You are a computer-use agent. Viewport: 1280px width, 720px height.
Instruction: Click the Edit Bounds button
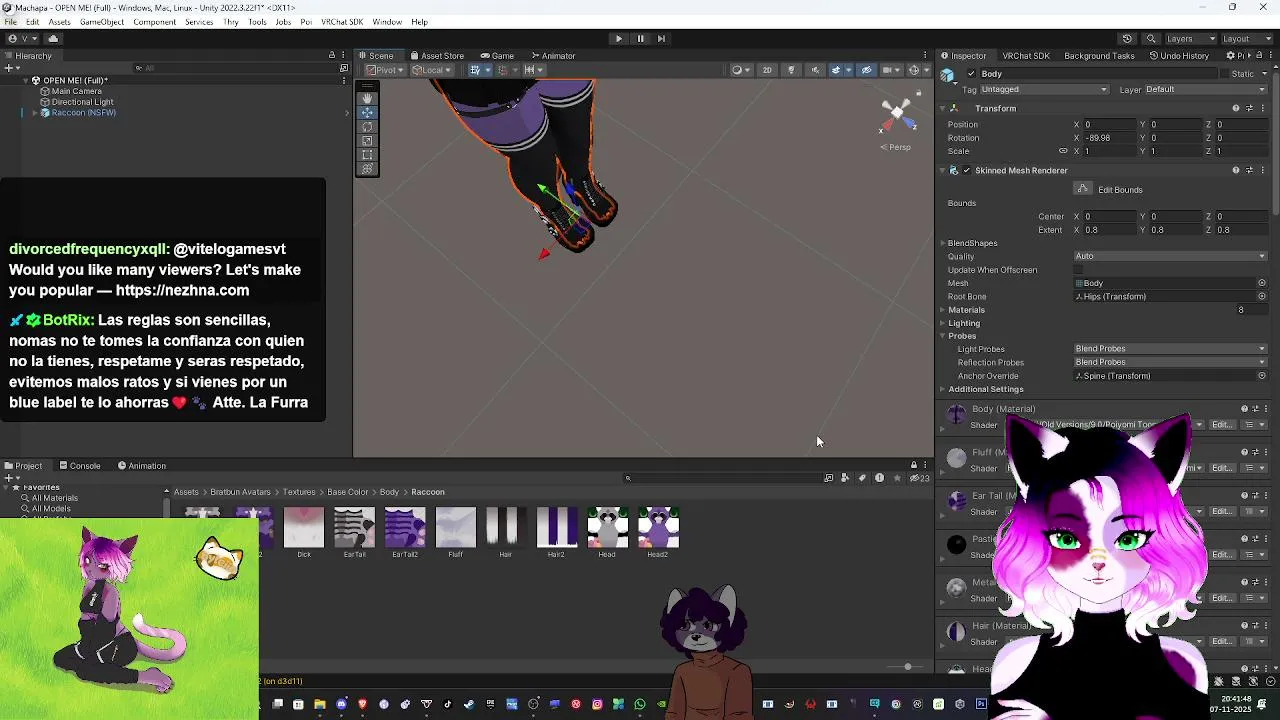1083,189
